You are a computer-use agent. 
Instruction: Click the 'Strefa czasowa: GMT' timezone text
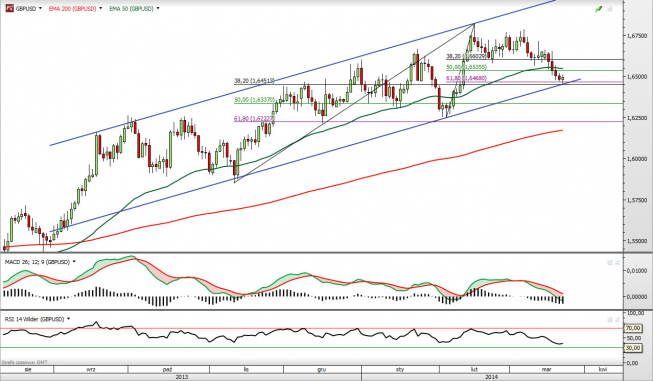[25, 362]
